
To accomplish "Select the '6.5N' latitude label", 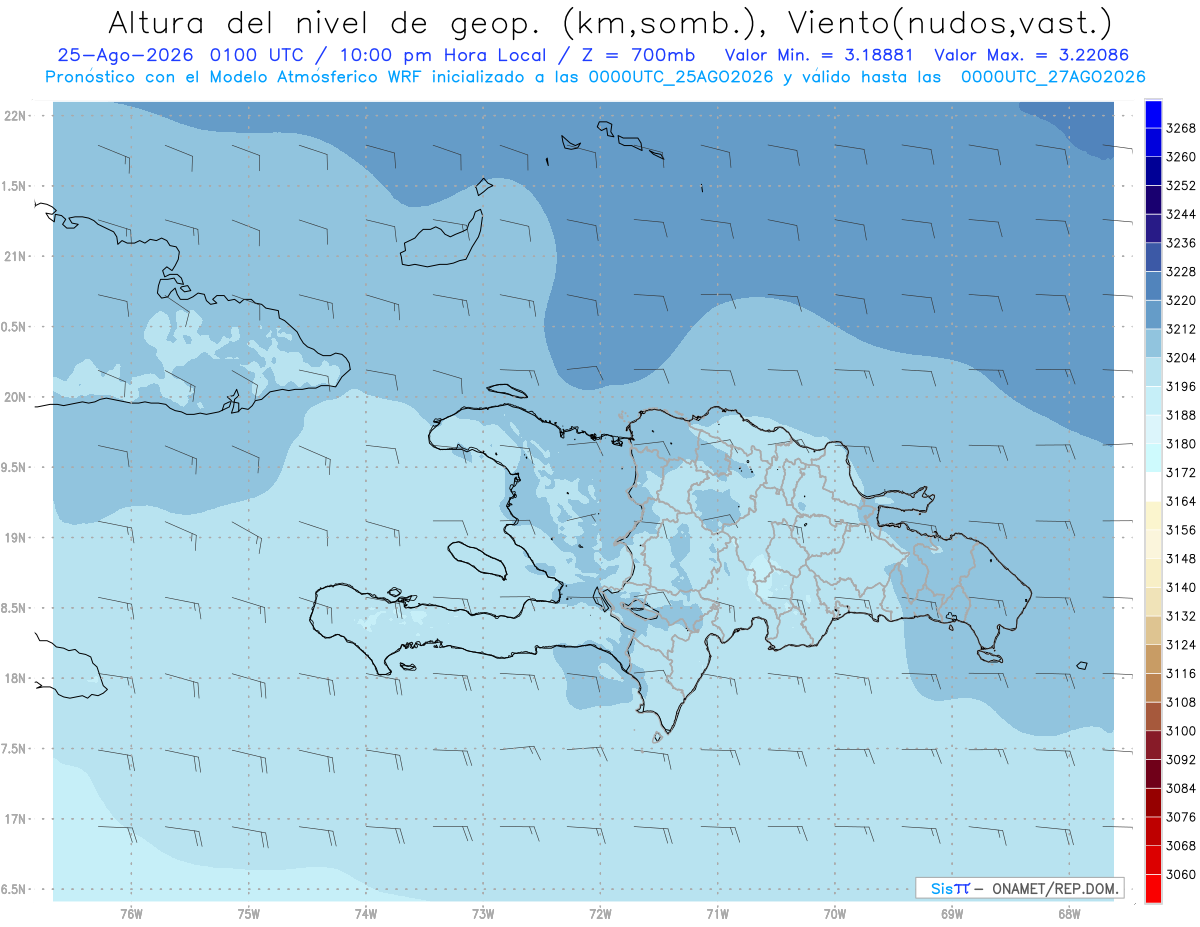I will tap(15, 889).
